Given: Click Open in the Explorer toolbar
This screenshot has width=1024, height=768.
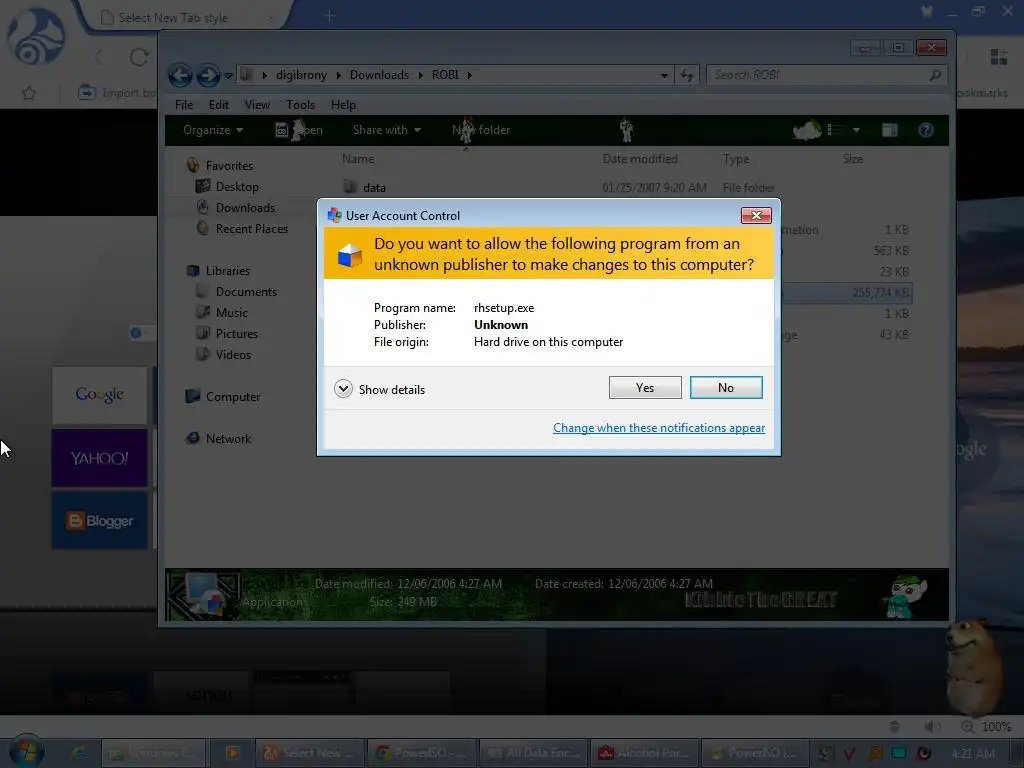Looking at the screenshot, I should pos(299,130).
